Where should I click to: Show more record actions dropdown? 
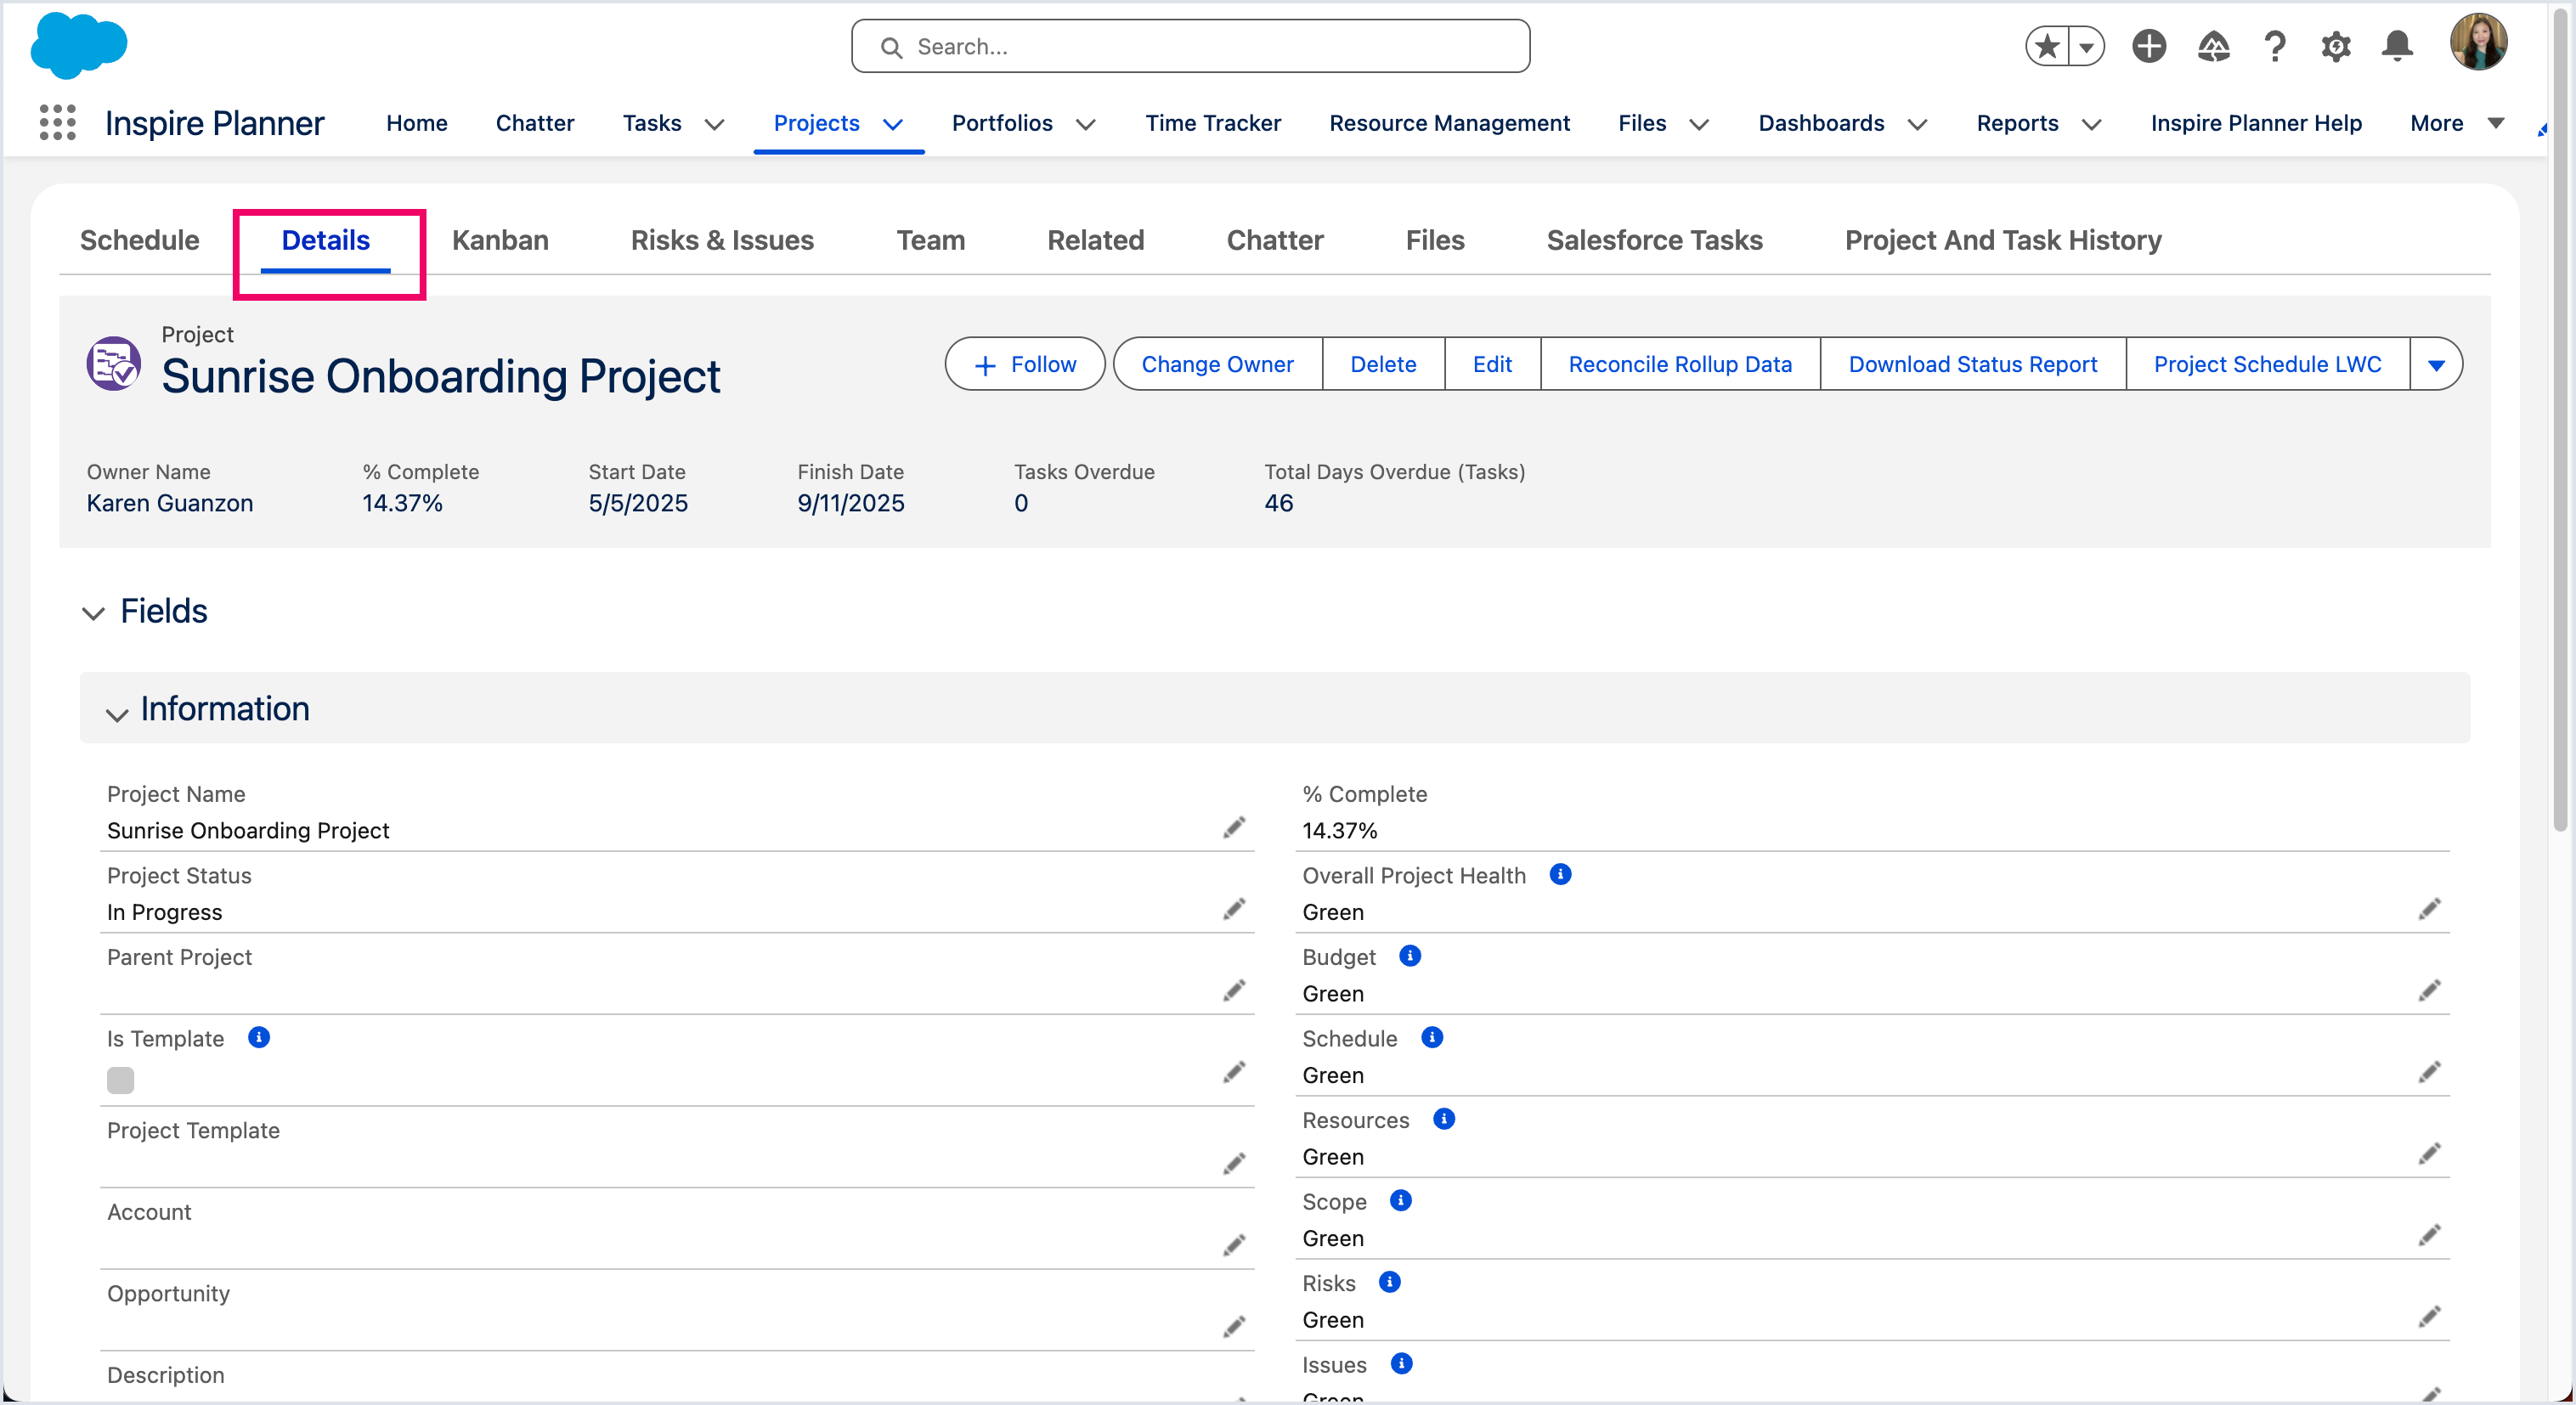click(x=2437, y=364)
